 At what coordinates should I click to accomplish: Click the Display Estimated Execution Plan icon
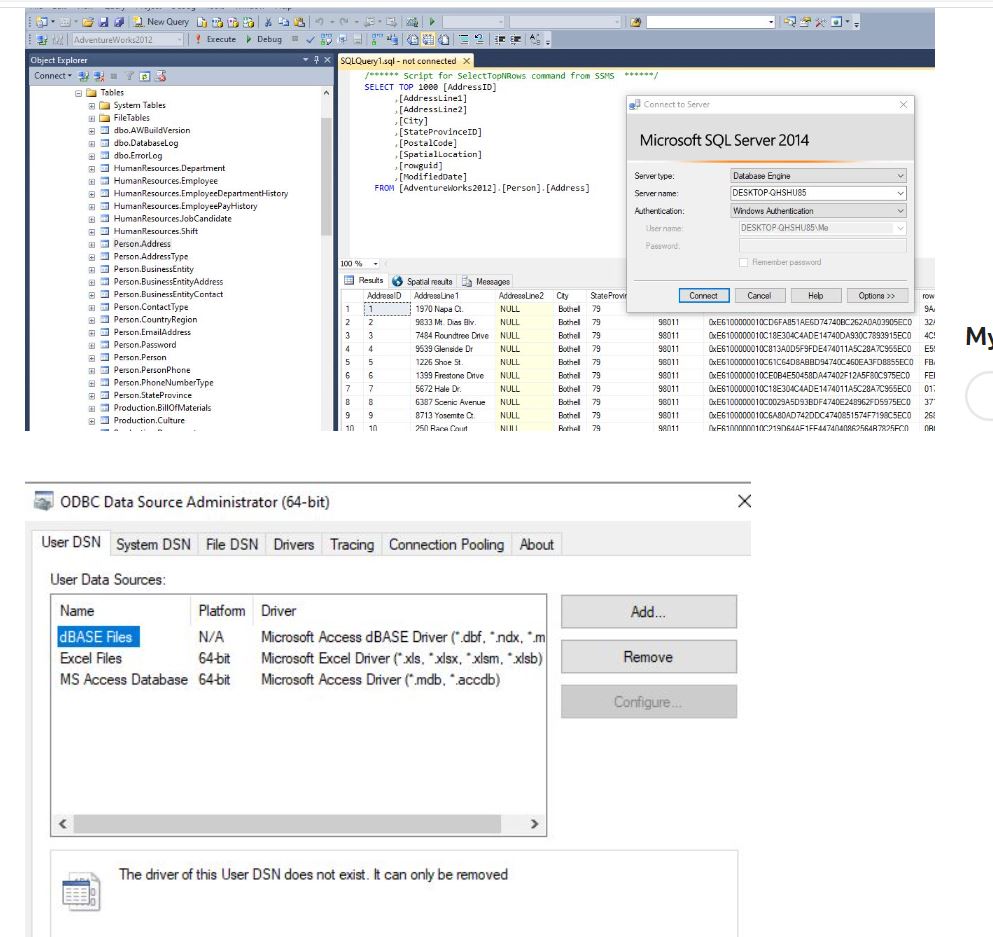326,39
